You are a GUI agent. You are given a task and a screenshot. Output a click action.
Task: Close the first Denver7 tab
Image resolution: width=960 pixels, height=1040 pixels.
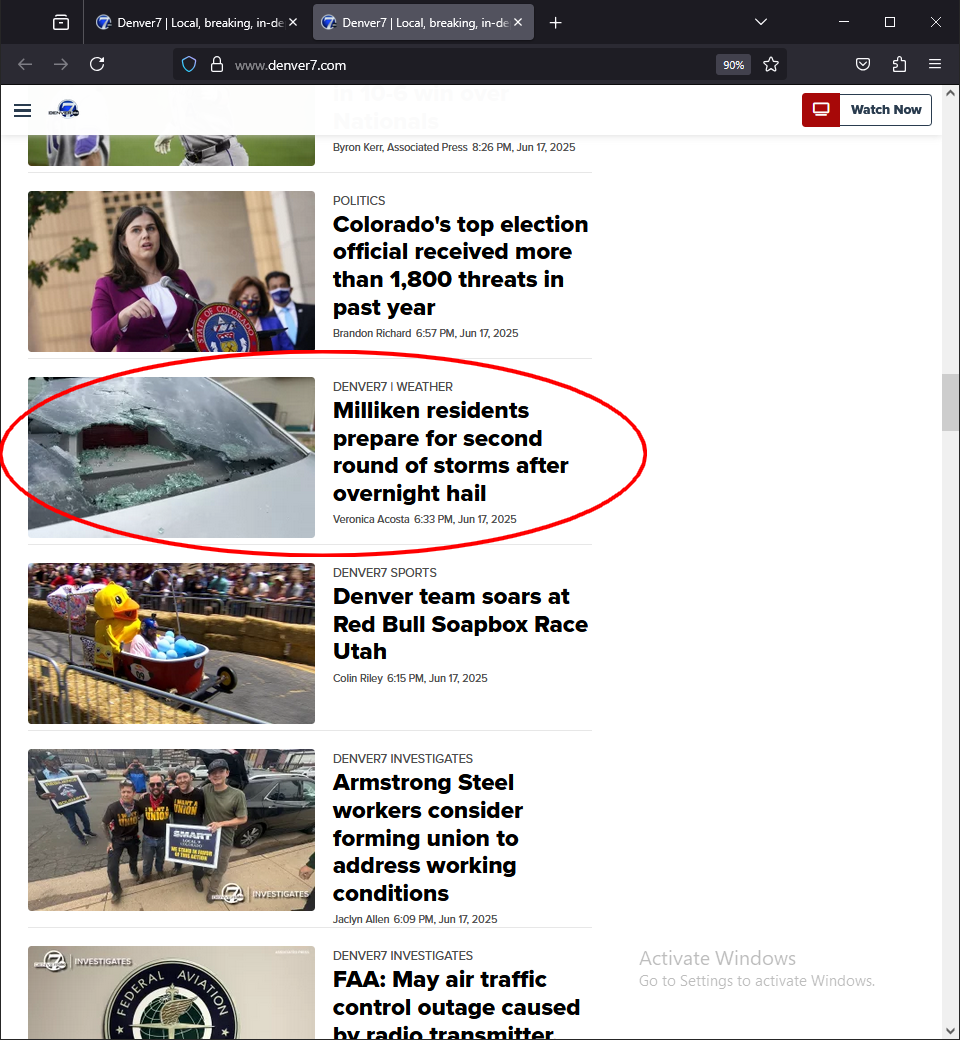[293, 23]
